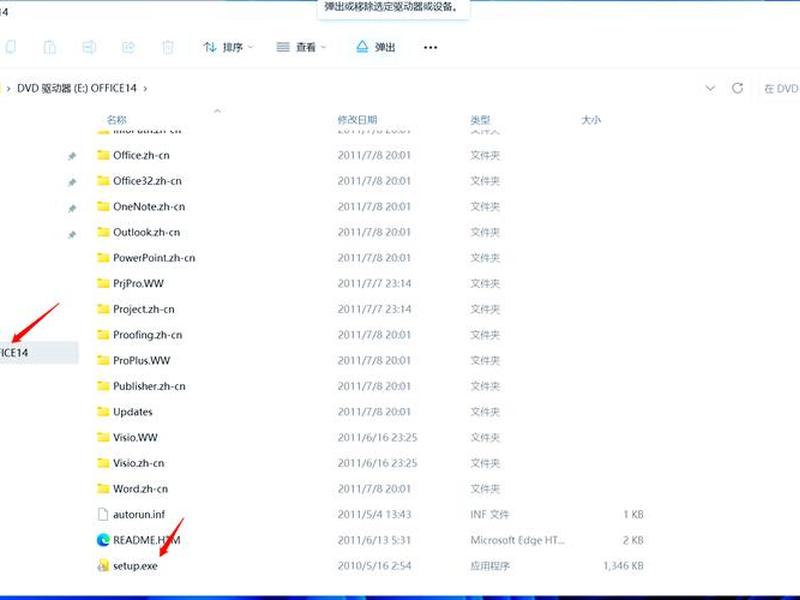Screen dimensions: 800x600
Task: Sort by 修改日期 column header
Action: pyautogui.click(x=357, y=120)
